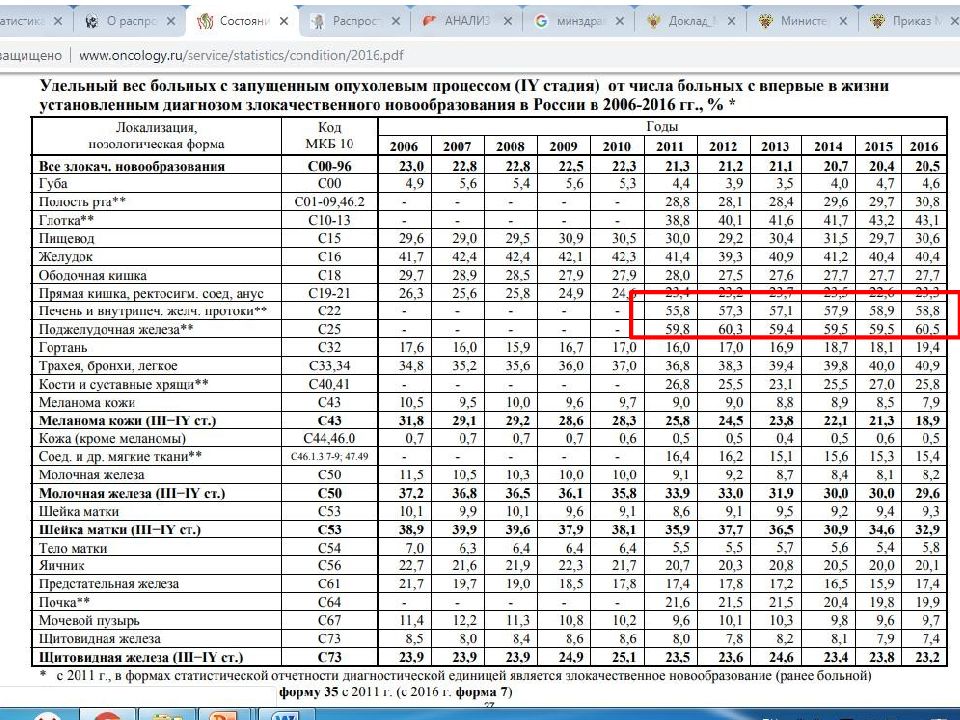Click the 2016 value '40,9' for Трахея, бронхи
This screenshot has width=960, height=720.
[927, 366]
